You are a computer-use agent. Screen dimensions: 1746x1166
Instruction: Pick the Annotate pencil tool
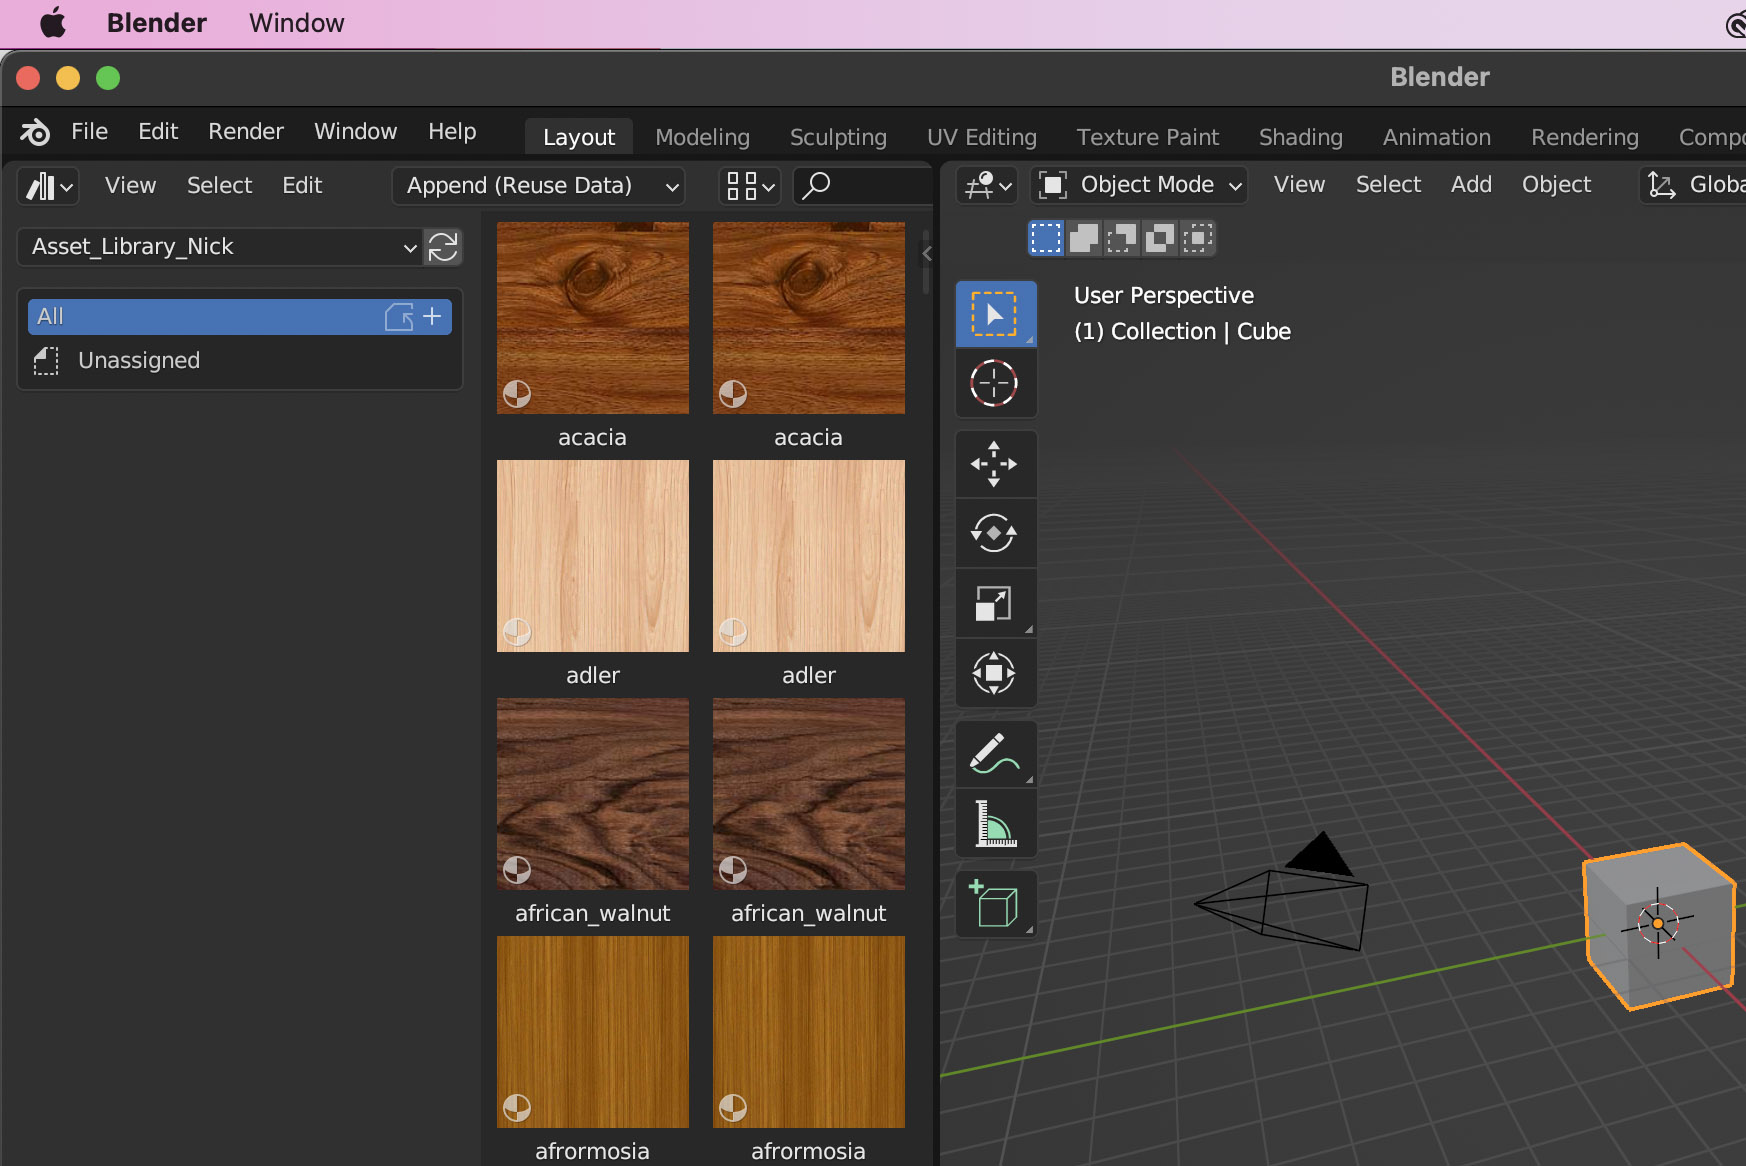pyautogui.click(x=994, y=754)
